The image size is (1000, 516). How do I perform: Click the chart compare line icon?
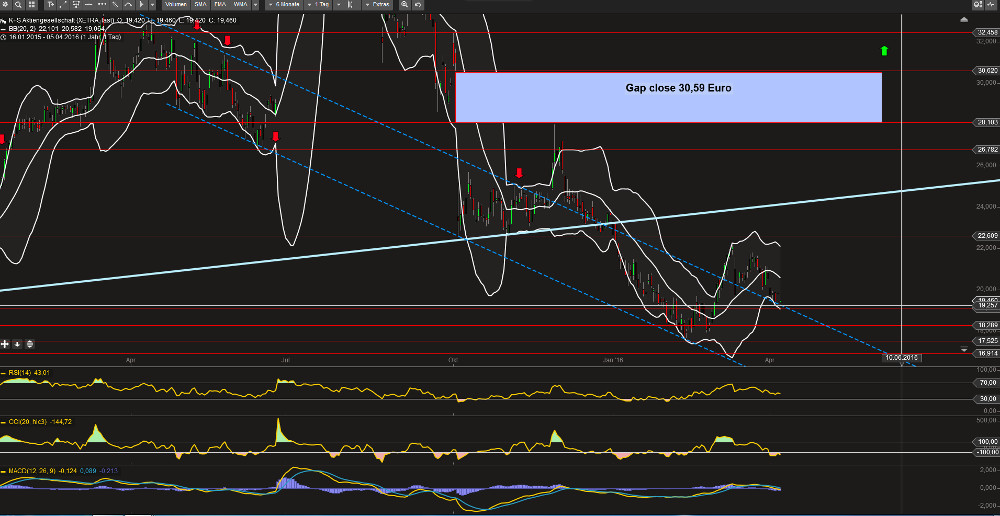click(x=991, y=4)
